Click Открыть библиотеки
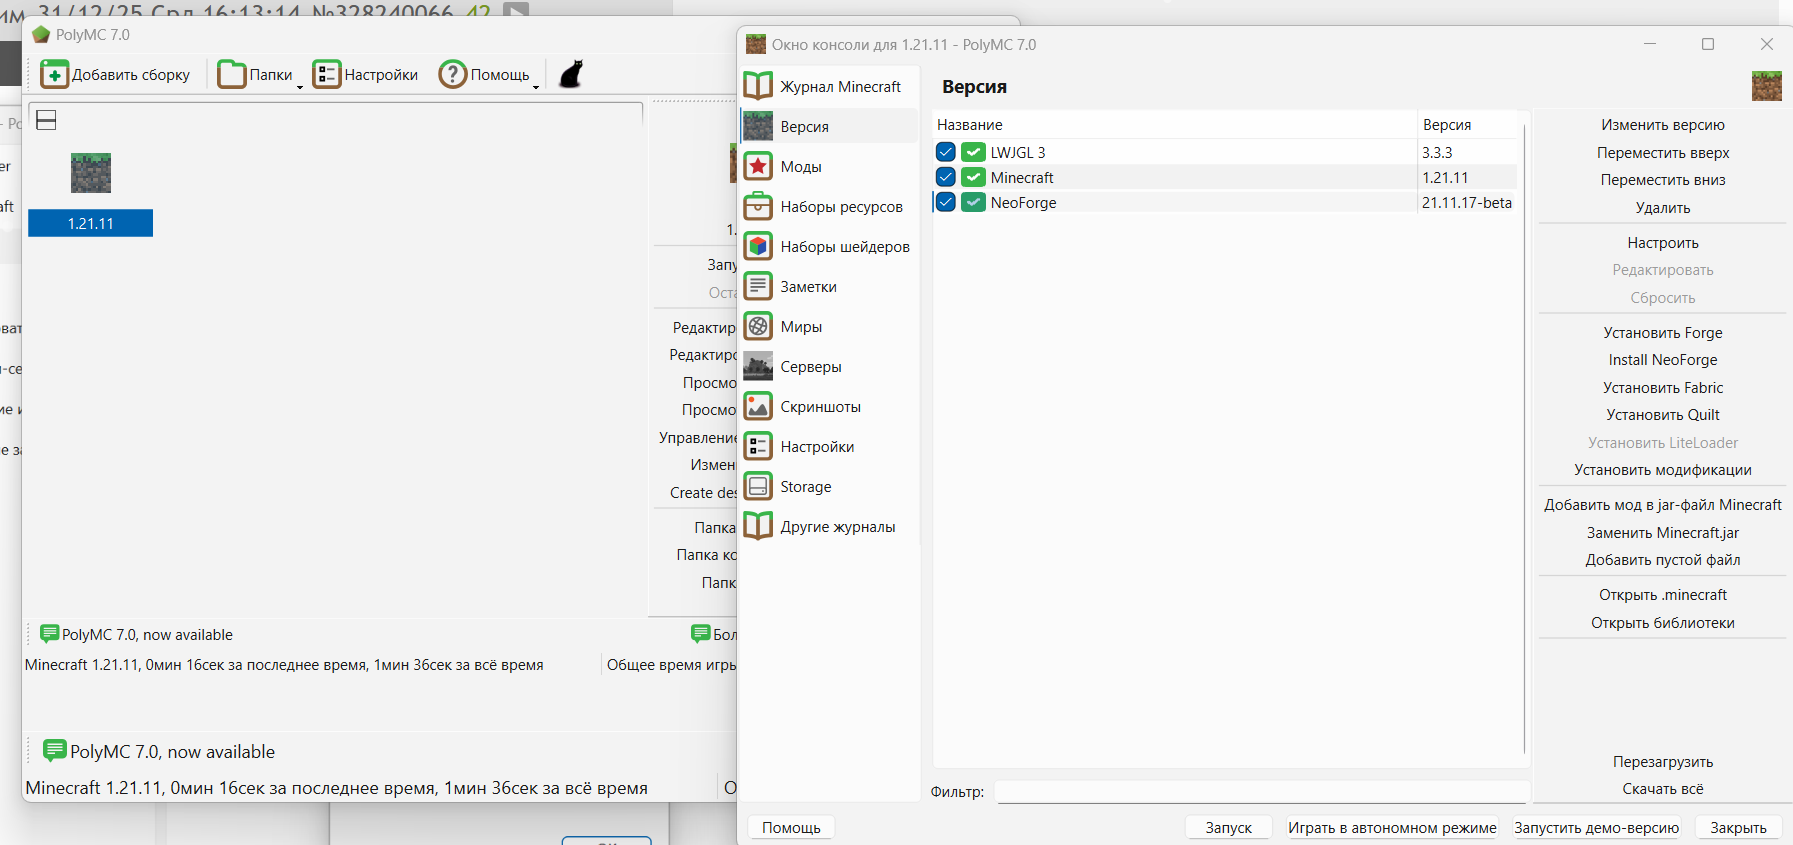 pos(1662,623)
